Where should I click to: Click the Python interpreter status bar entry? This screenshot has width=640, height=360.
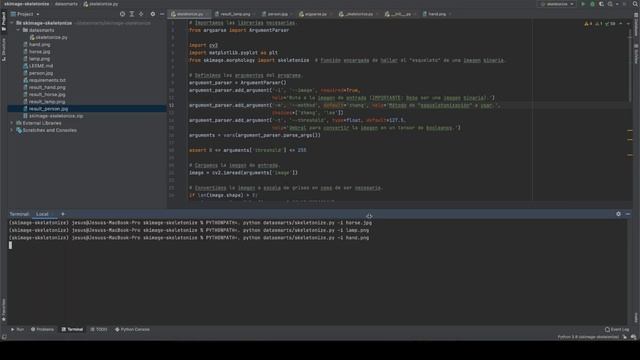pos(588,337)
